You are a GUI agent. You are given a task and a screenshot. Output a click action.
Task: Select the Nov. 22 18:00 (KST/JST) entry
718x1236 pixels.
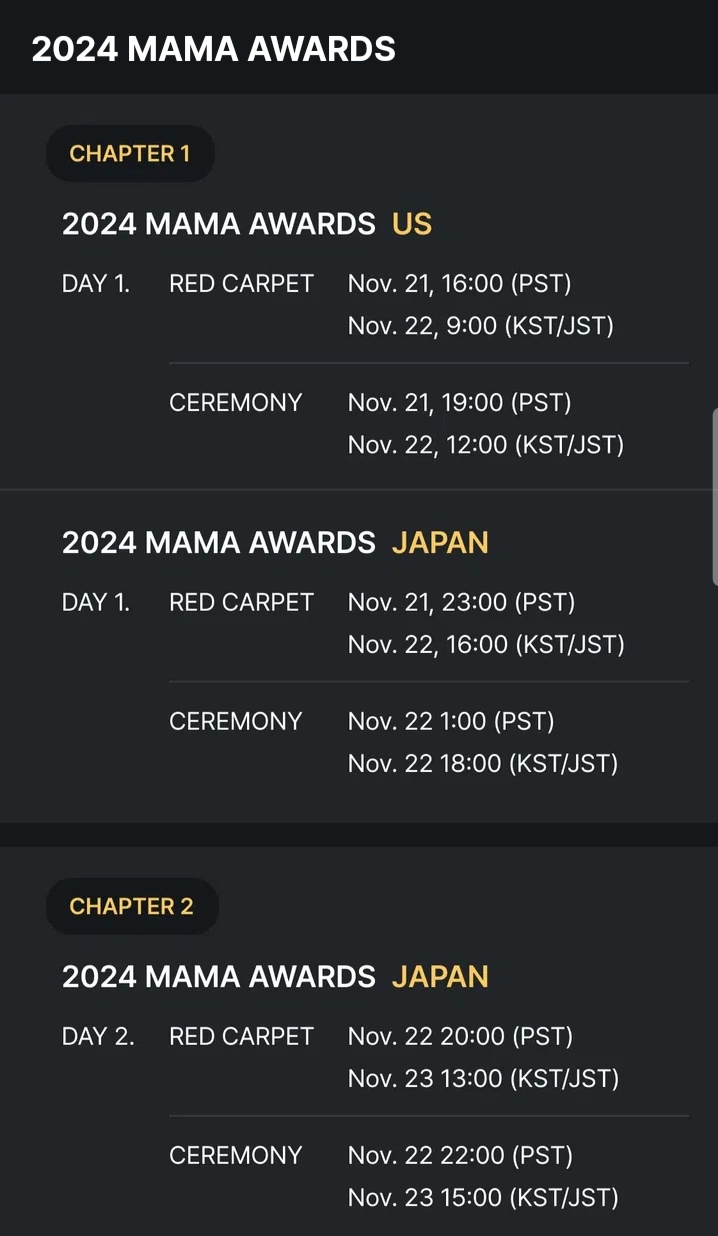coord(482,764)
